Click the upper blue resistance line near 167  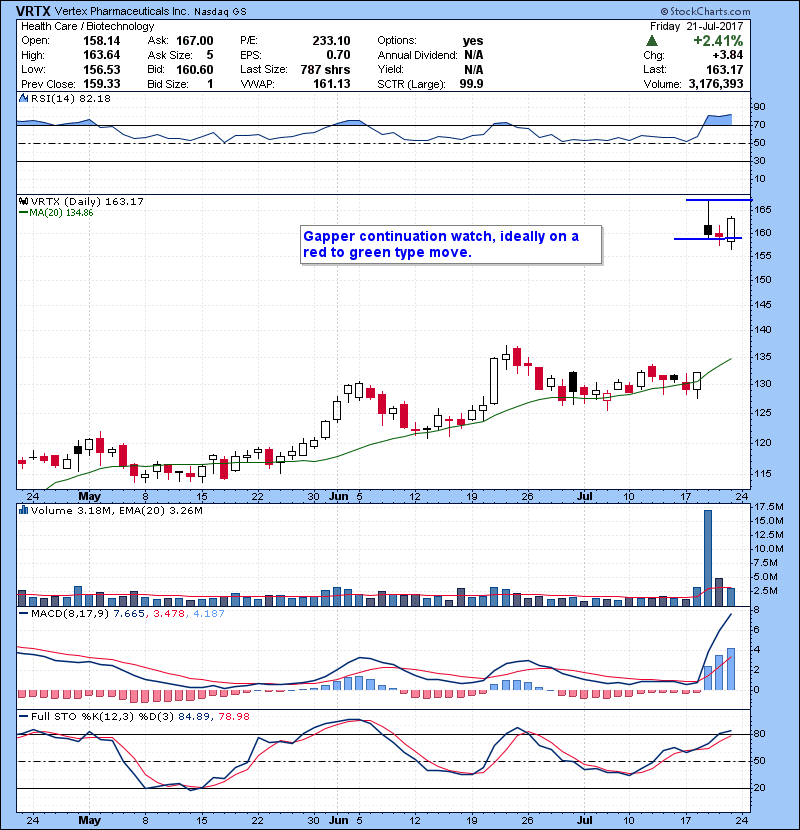tap(718, 200)
